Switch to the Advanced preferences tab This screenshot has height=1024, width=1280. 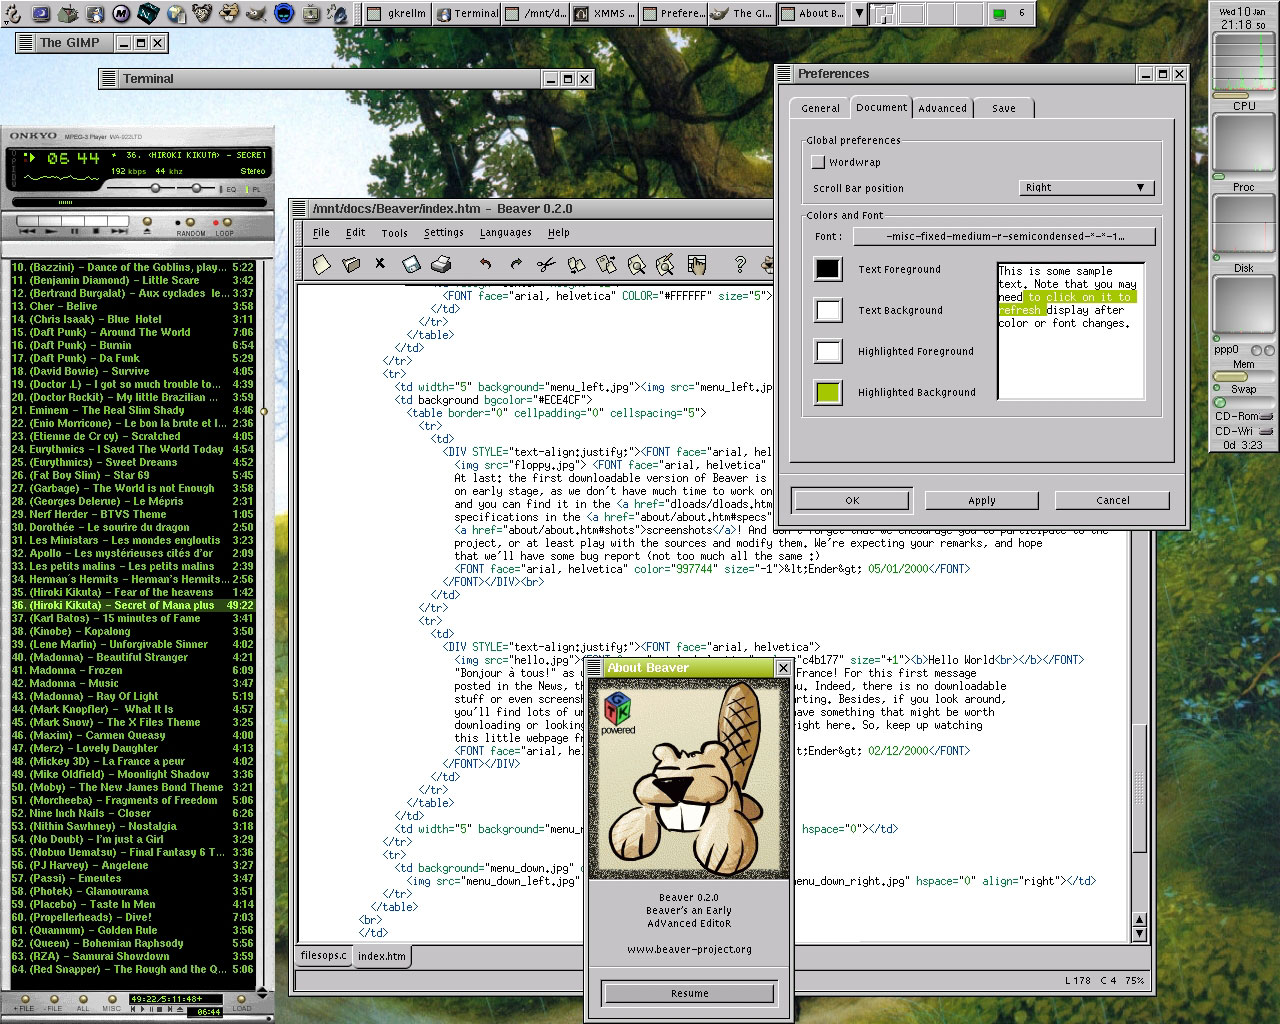pyautogui.click(x=942, y=108)
